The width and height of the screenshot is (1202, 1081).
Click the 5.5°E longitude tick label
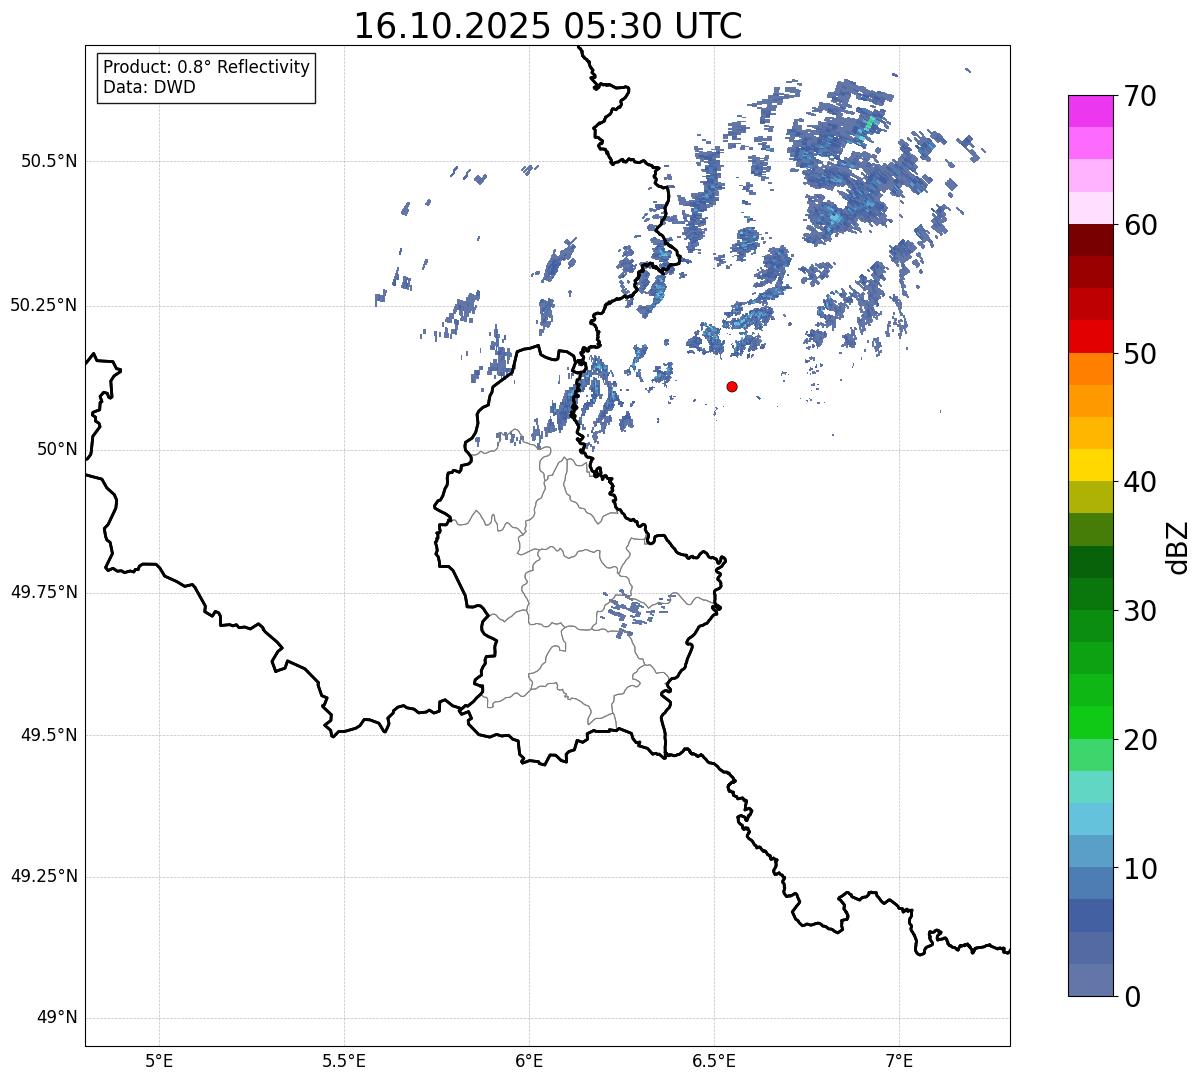344,1061
